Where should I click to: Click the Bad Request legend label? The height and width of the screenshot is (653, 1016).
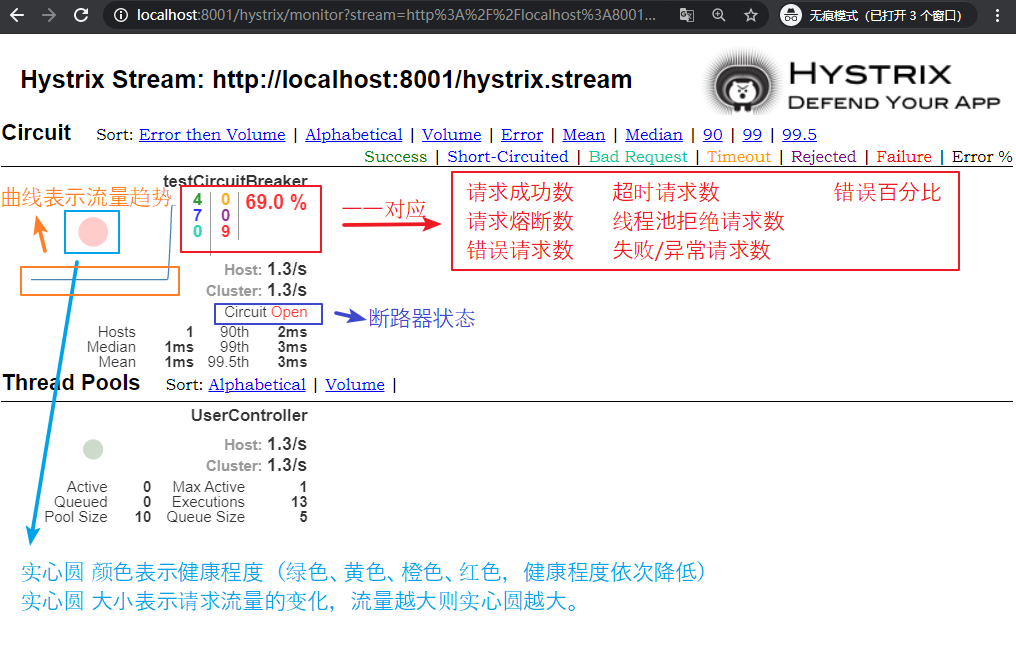click(x=638, y=157)
